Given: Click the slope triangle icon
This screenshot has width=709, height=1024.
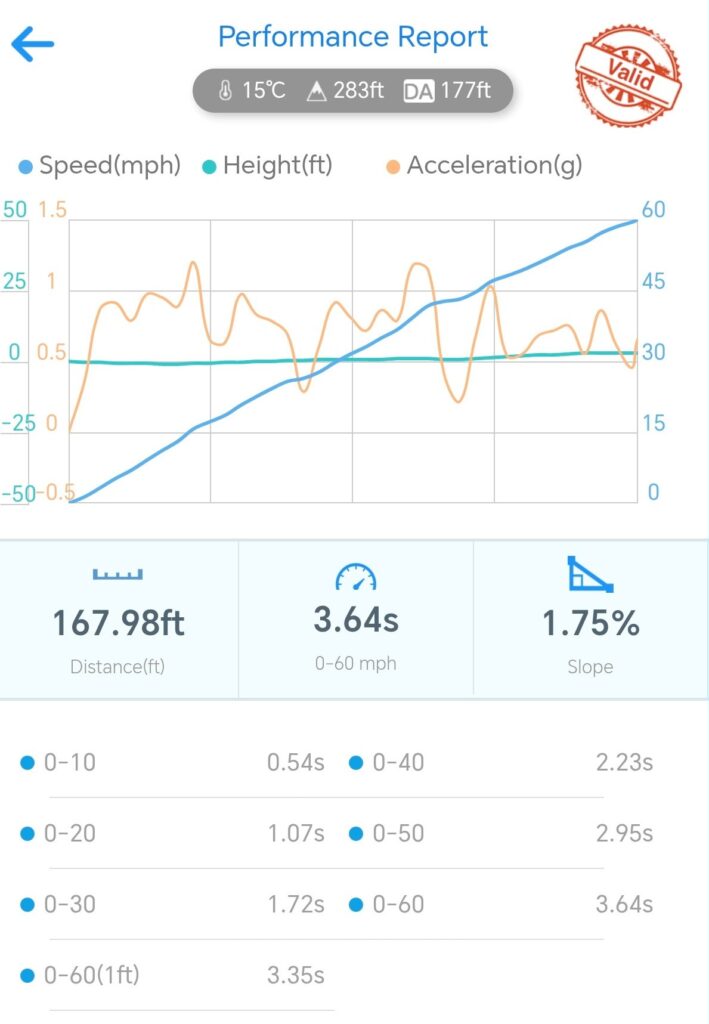Looking at the screenshot, I should click(589, 574).
